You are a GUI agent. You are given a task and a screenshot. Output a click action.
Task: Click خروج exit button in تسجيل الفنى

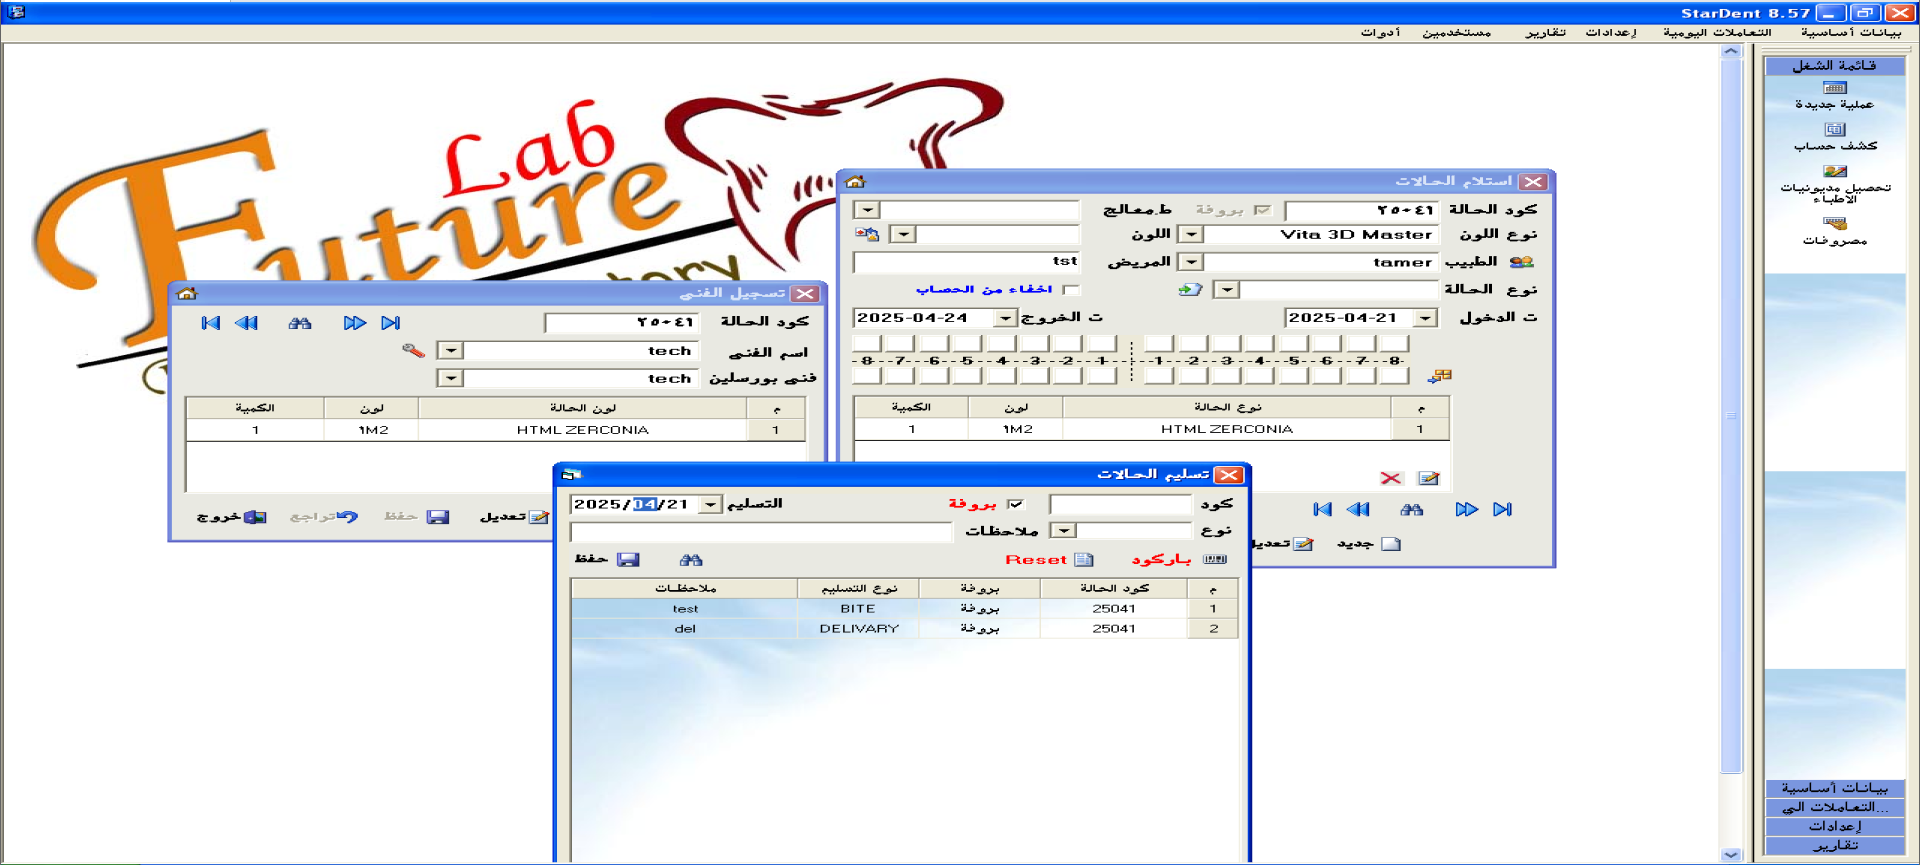(231, 516)
